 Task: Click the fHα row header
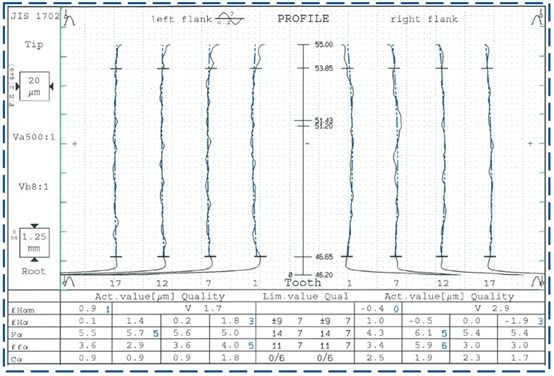[x=20, y=322]
